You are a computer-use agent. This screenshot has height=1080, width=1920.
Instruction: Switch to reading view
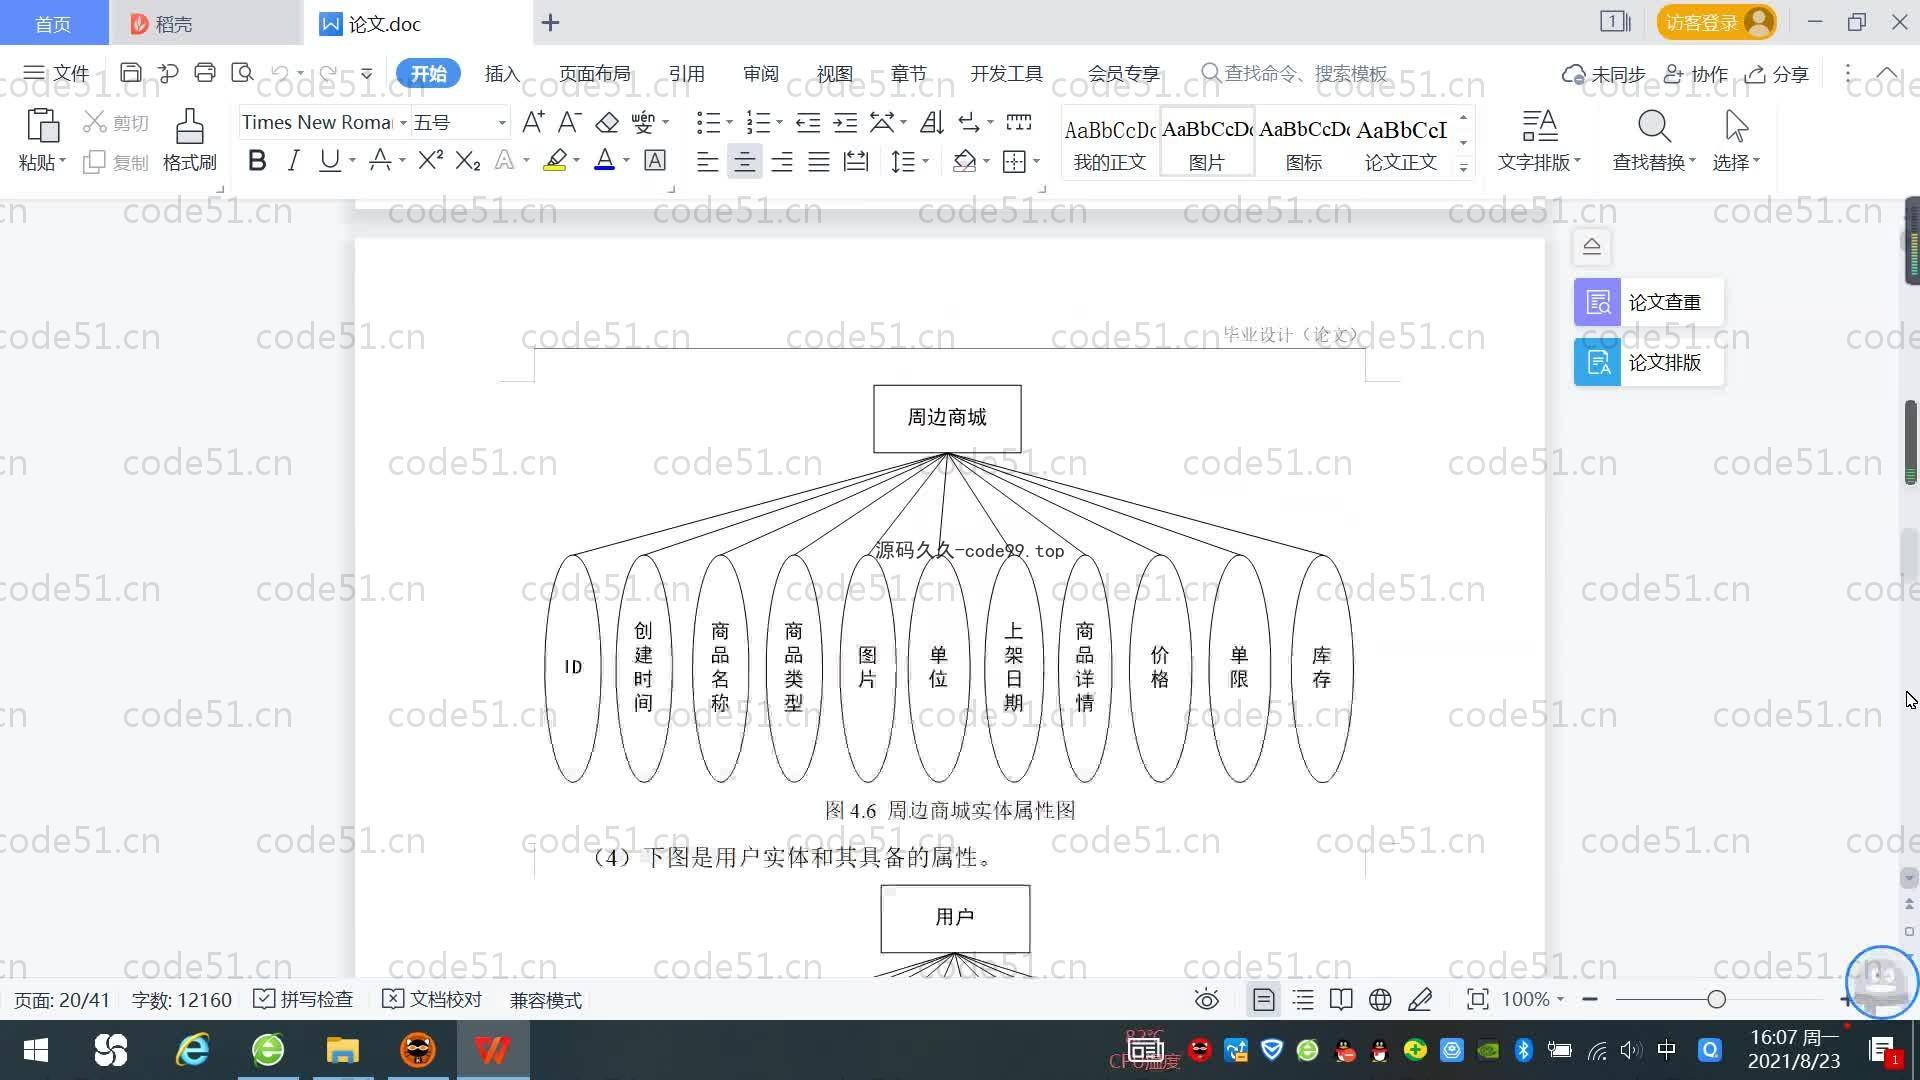tap(1341, 999)
